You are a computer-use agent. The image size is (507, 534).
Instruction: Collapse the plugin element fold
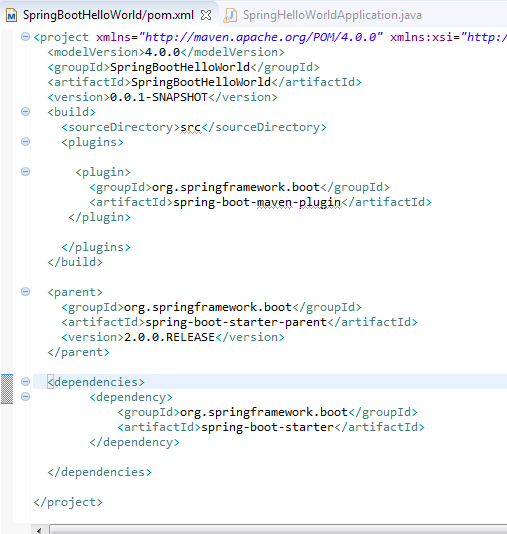pos(26,171)
